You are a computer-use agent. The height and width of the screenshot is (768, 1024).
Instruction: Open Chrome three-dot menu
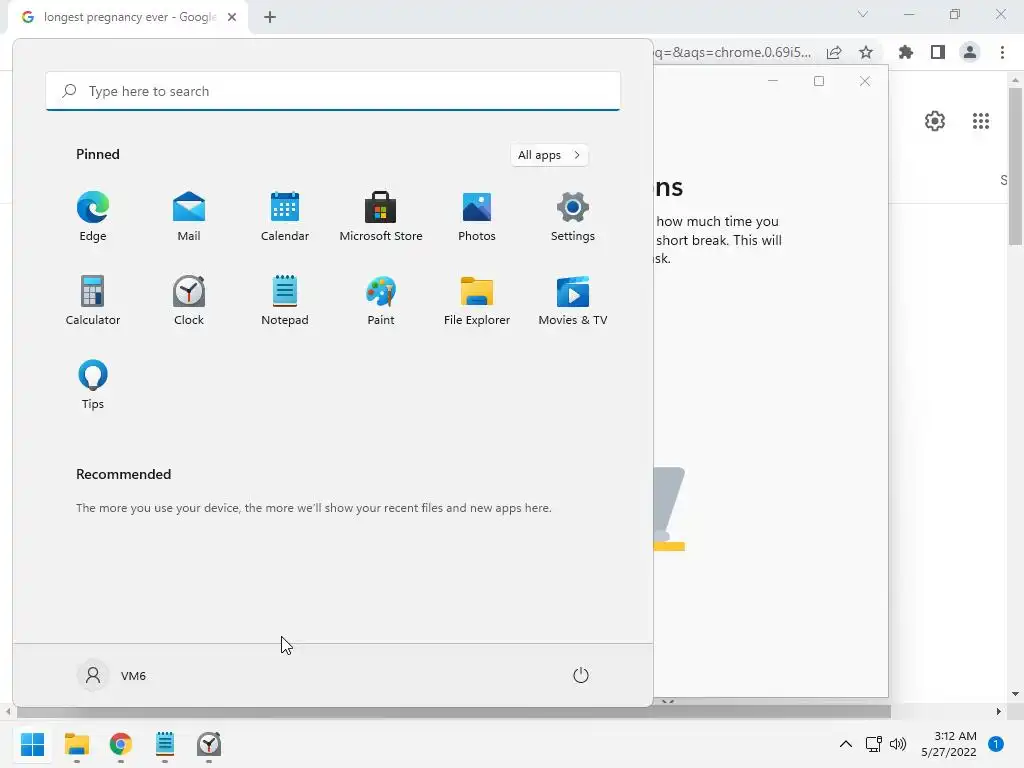(x=1002, y=52)
